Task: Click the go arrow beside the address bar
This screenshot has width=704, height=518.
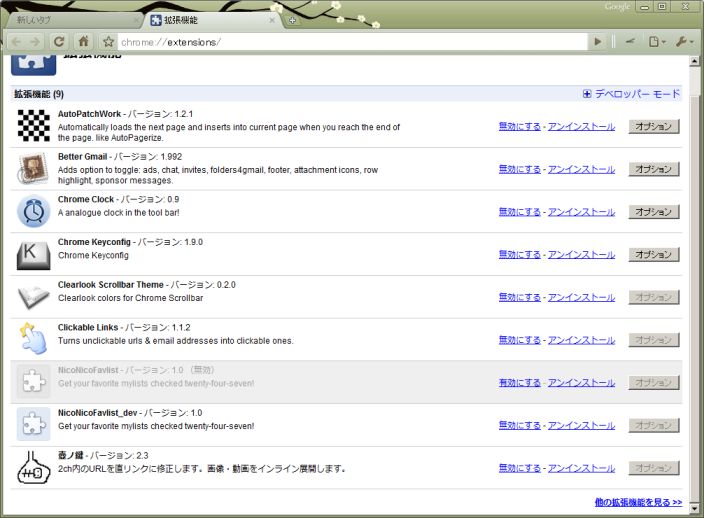Action: 598,42
